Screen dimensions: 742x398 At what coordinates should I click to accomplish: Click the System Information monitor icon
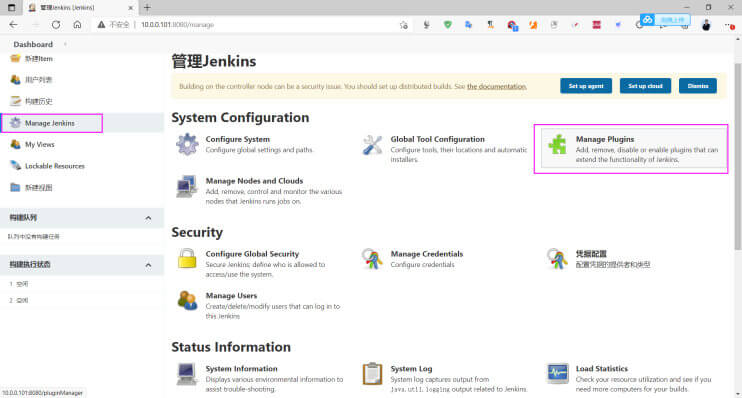186,374
